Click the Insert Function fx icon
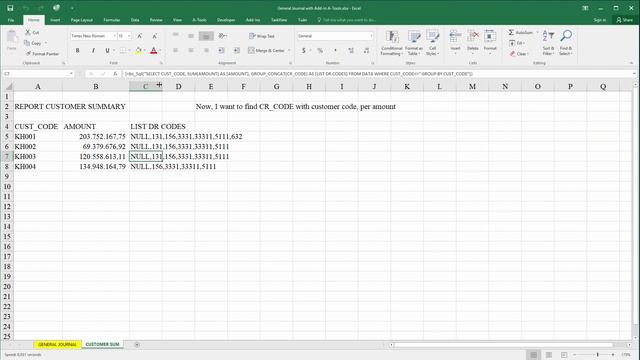 [116, 74]
